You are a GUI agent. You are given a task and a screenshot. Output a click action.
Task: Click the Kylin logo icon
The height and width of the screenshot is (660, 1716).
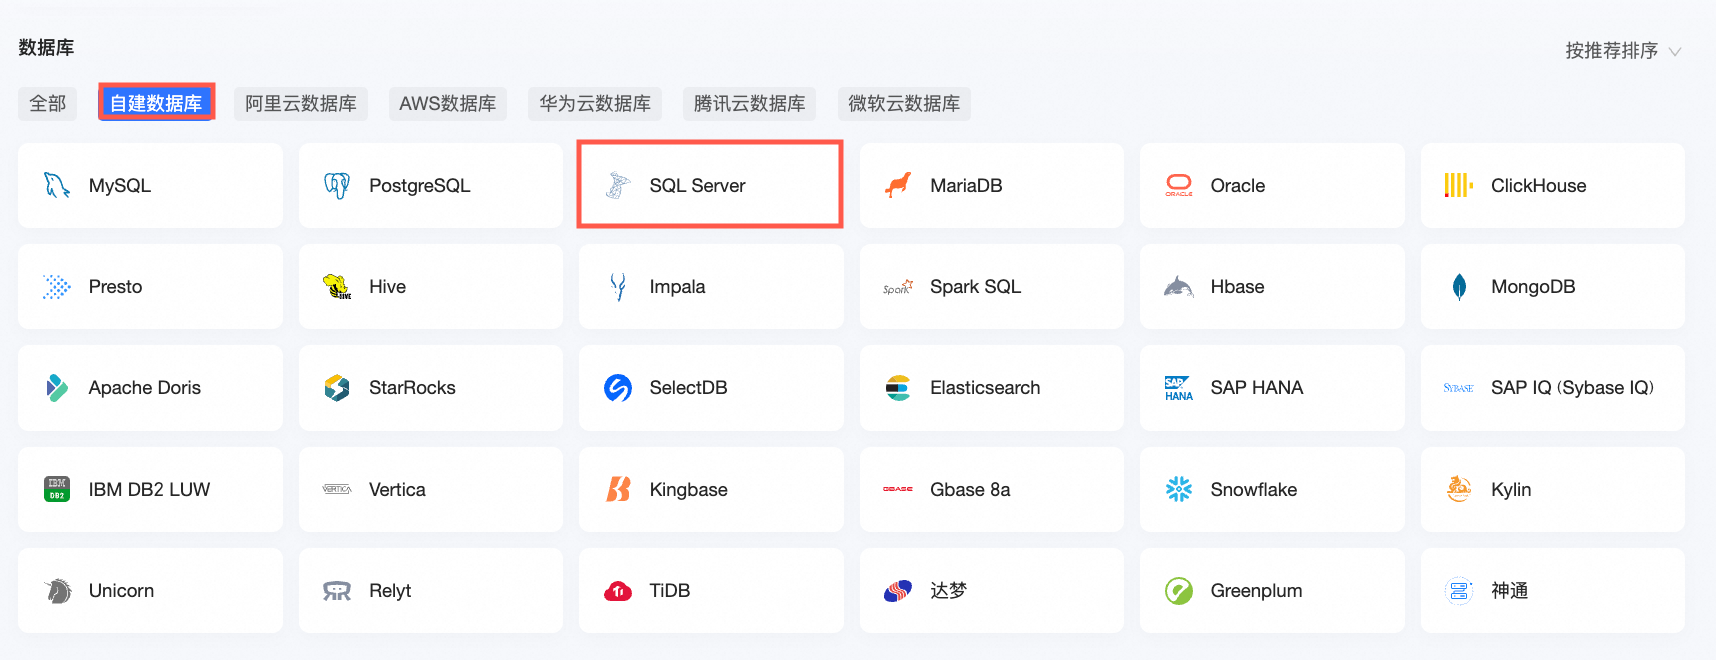coord(1459,489)
